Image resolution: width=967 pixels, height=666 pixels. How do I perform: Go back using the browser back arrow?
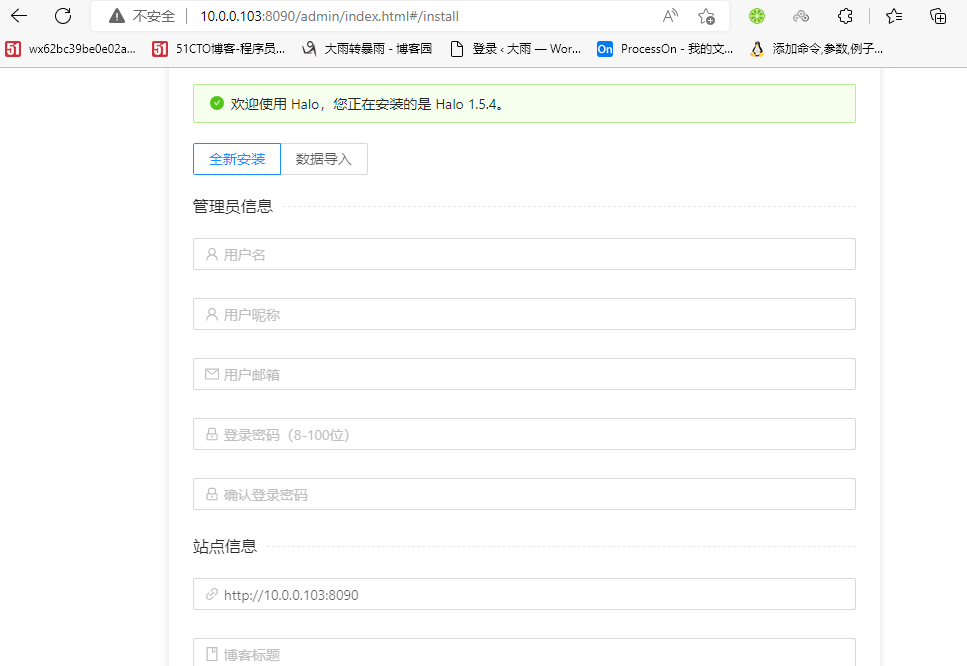(19, 16)
